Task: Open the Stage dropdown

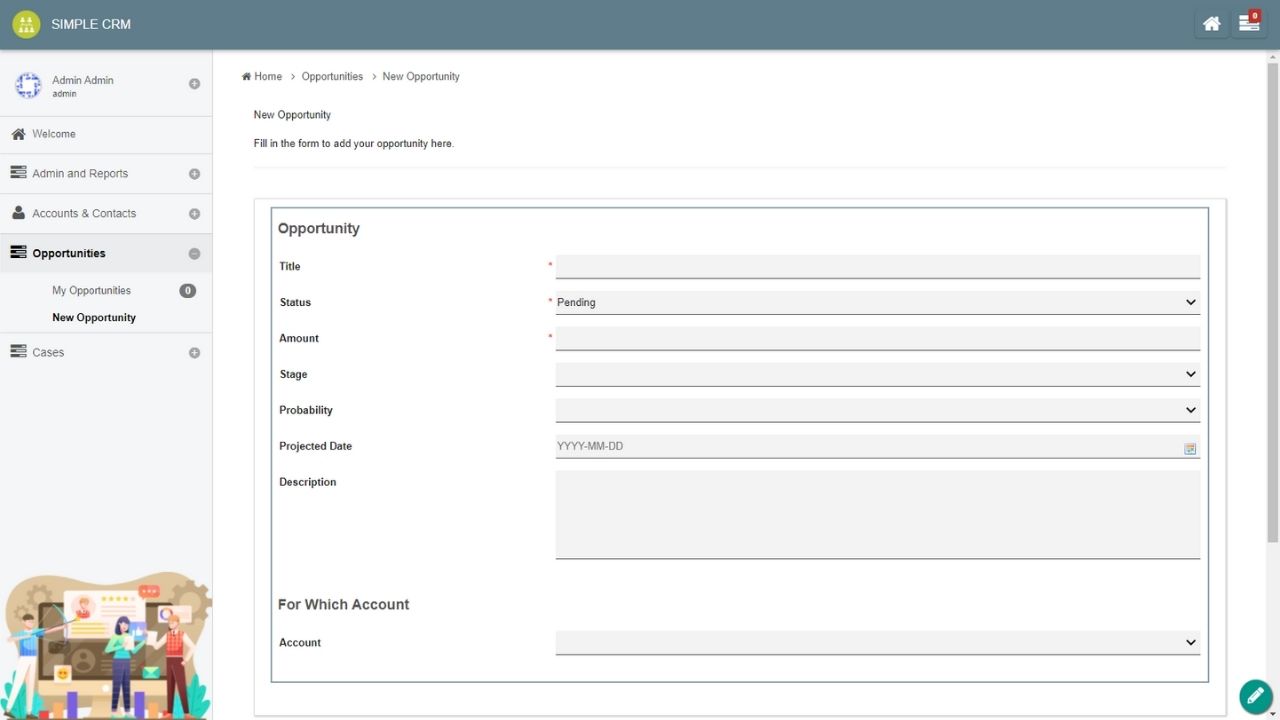Action: pyautogui.click(x=877, y=374)
